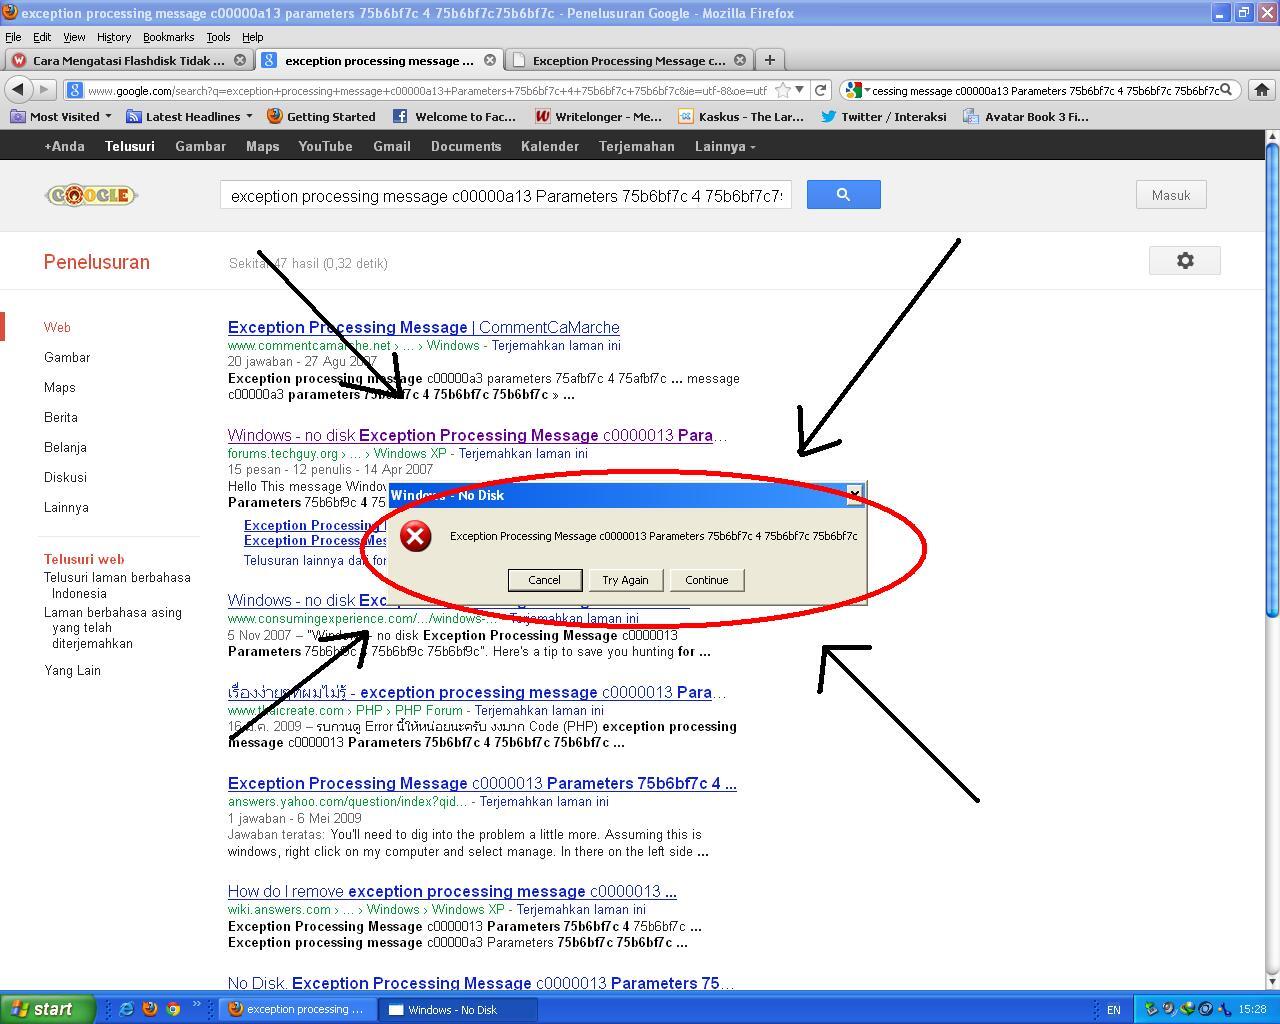Click 'Telusuri laman berbahasa Indonesia' filter
1280x1024 pixels.
117,585
